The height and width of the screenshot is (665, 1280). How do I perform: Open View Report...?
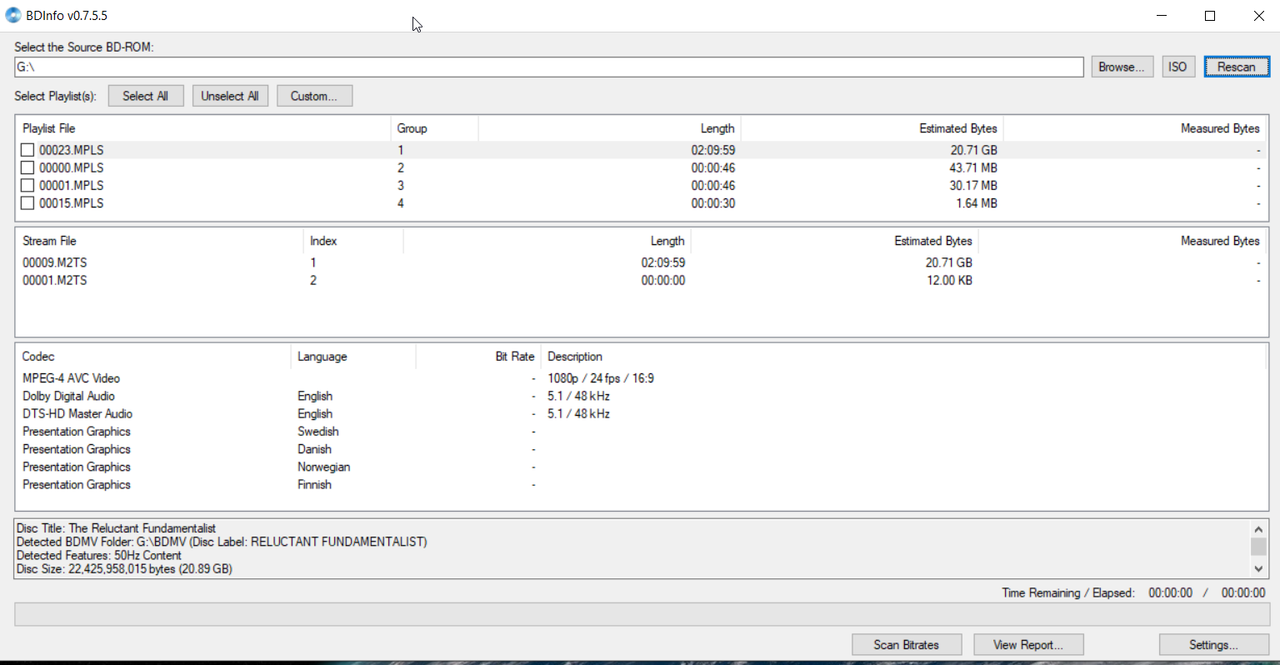1028,645
